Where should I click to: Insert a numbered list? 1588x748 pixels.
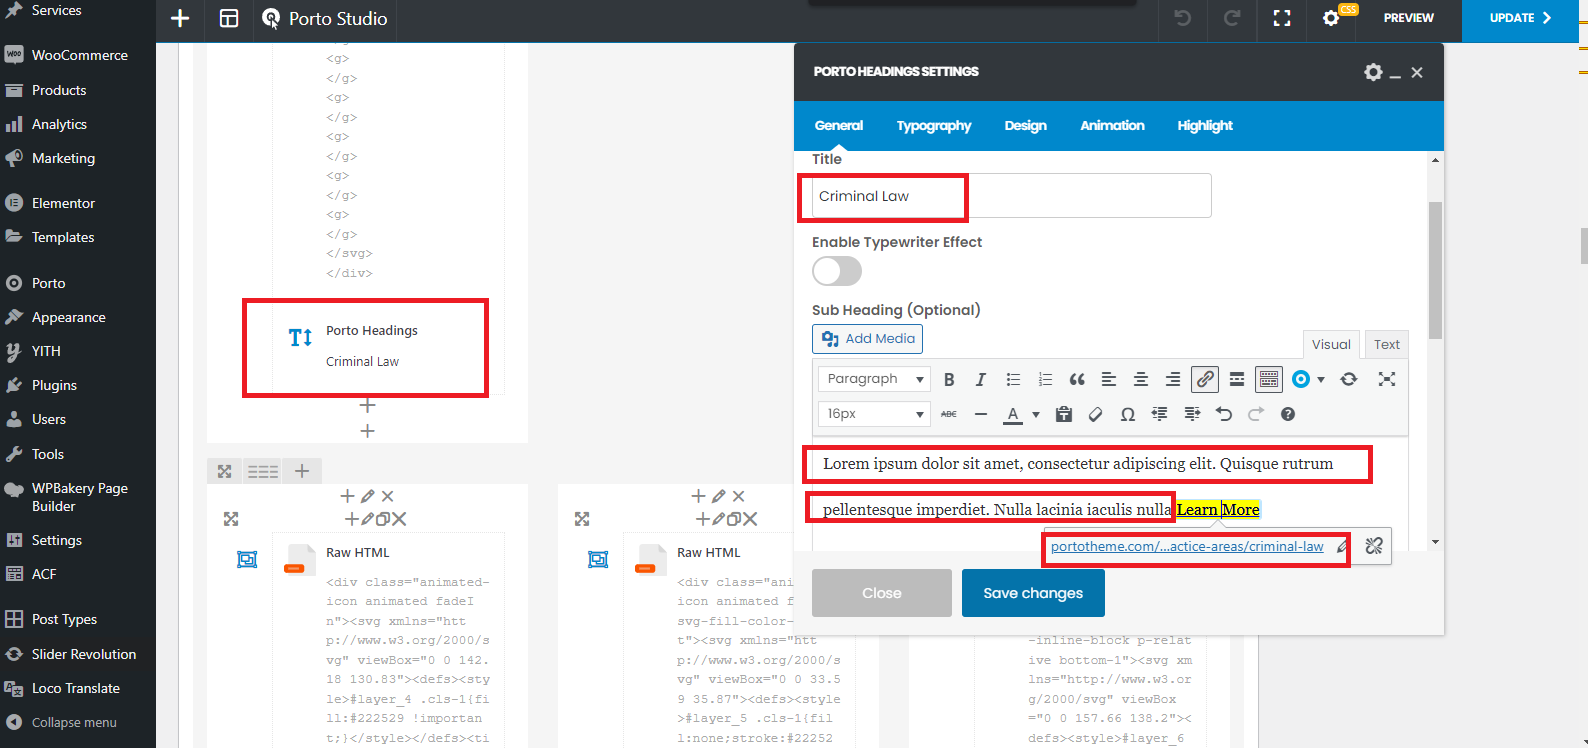click(x=1045, y=379)
